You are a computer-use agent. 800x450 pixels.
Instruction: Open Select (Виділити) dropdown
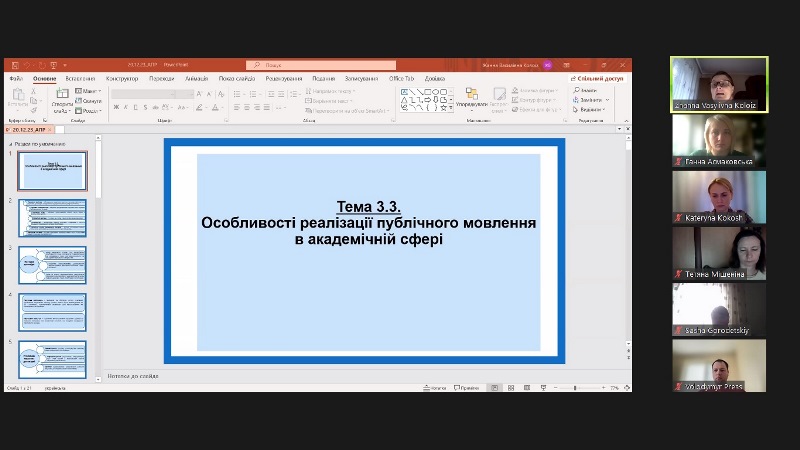589,110
